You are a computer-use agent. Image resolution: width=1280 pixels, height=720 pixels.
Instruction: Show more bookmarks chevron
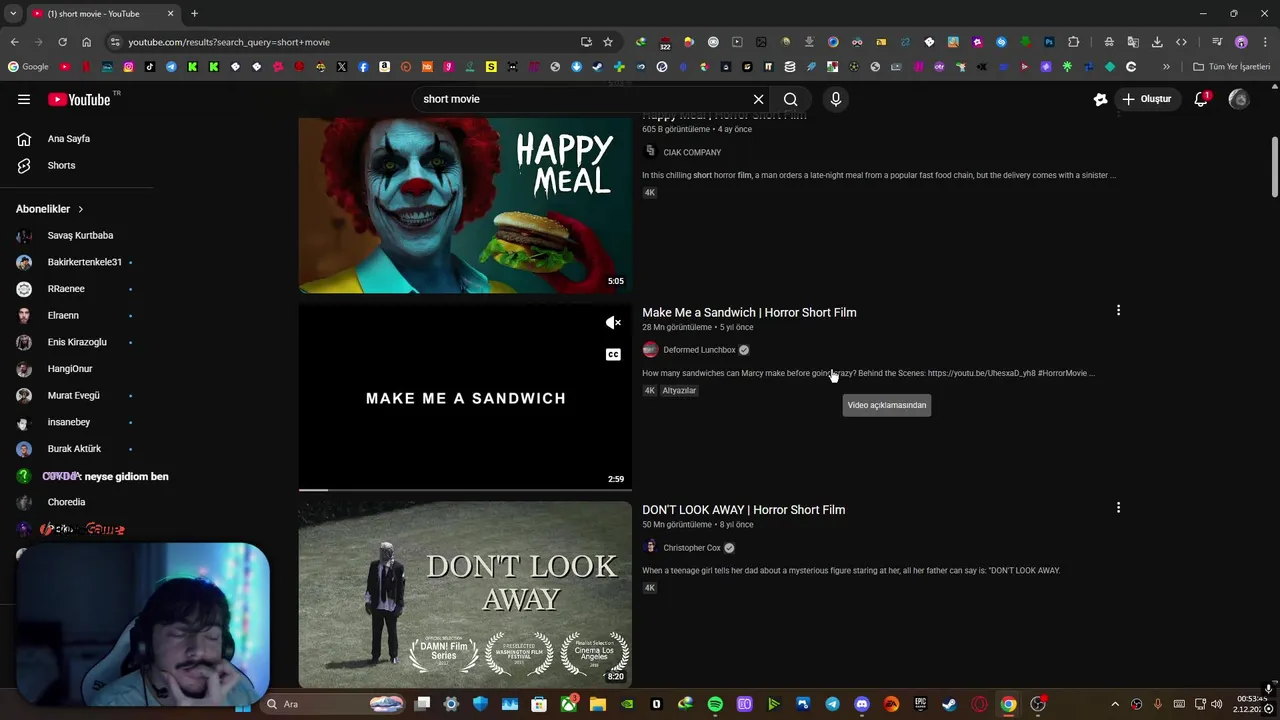coord(1166,67)
